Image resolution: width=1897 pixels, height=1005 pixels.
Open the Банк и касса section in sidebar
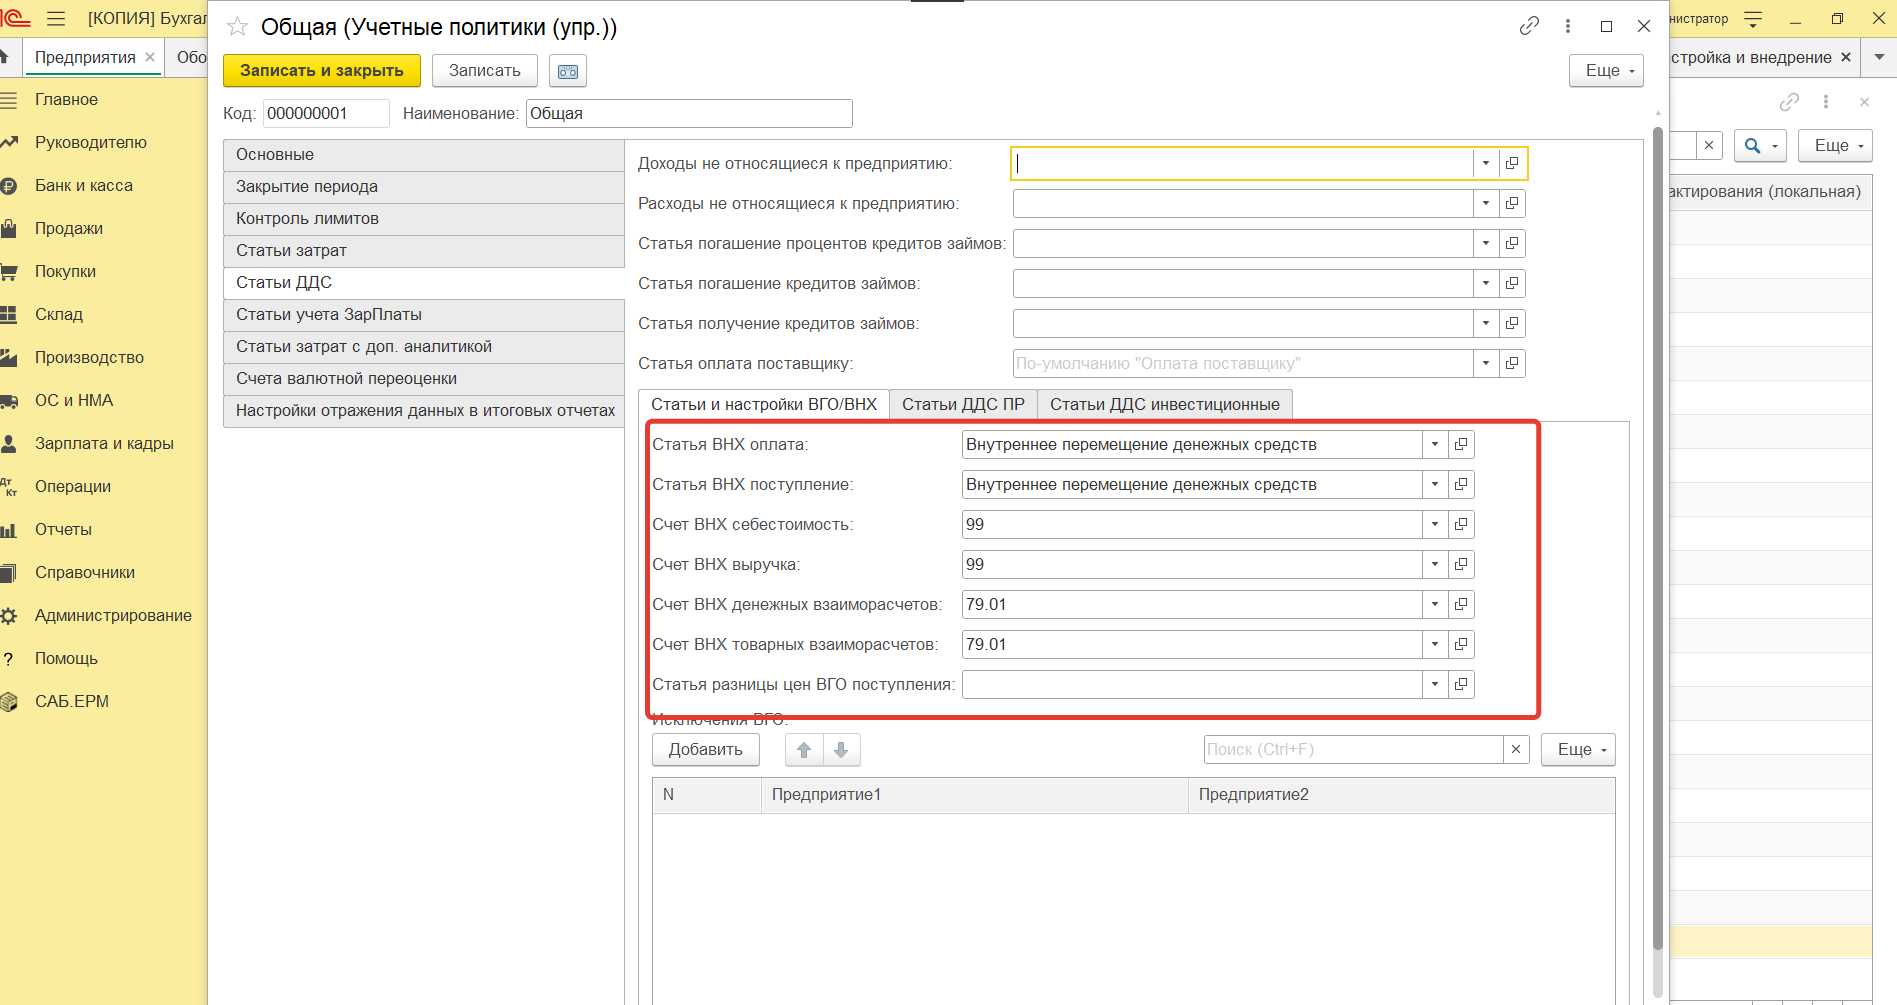pos(84,186)
